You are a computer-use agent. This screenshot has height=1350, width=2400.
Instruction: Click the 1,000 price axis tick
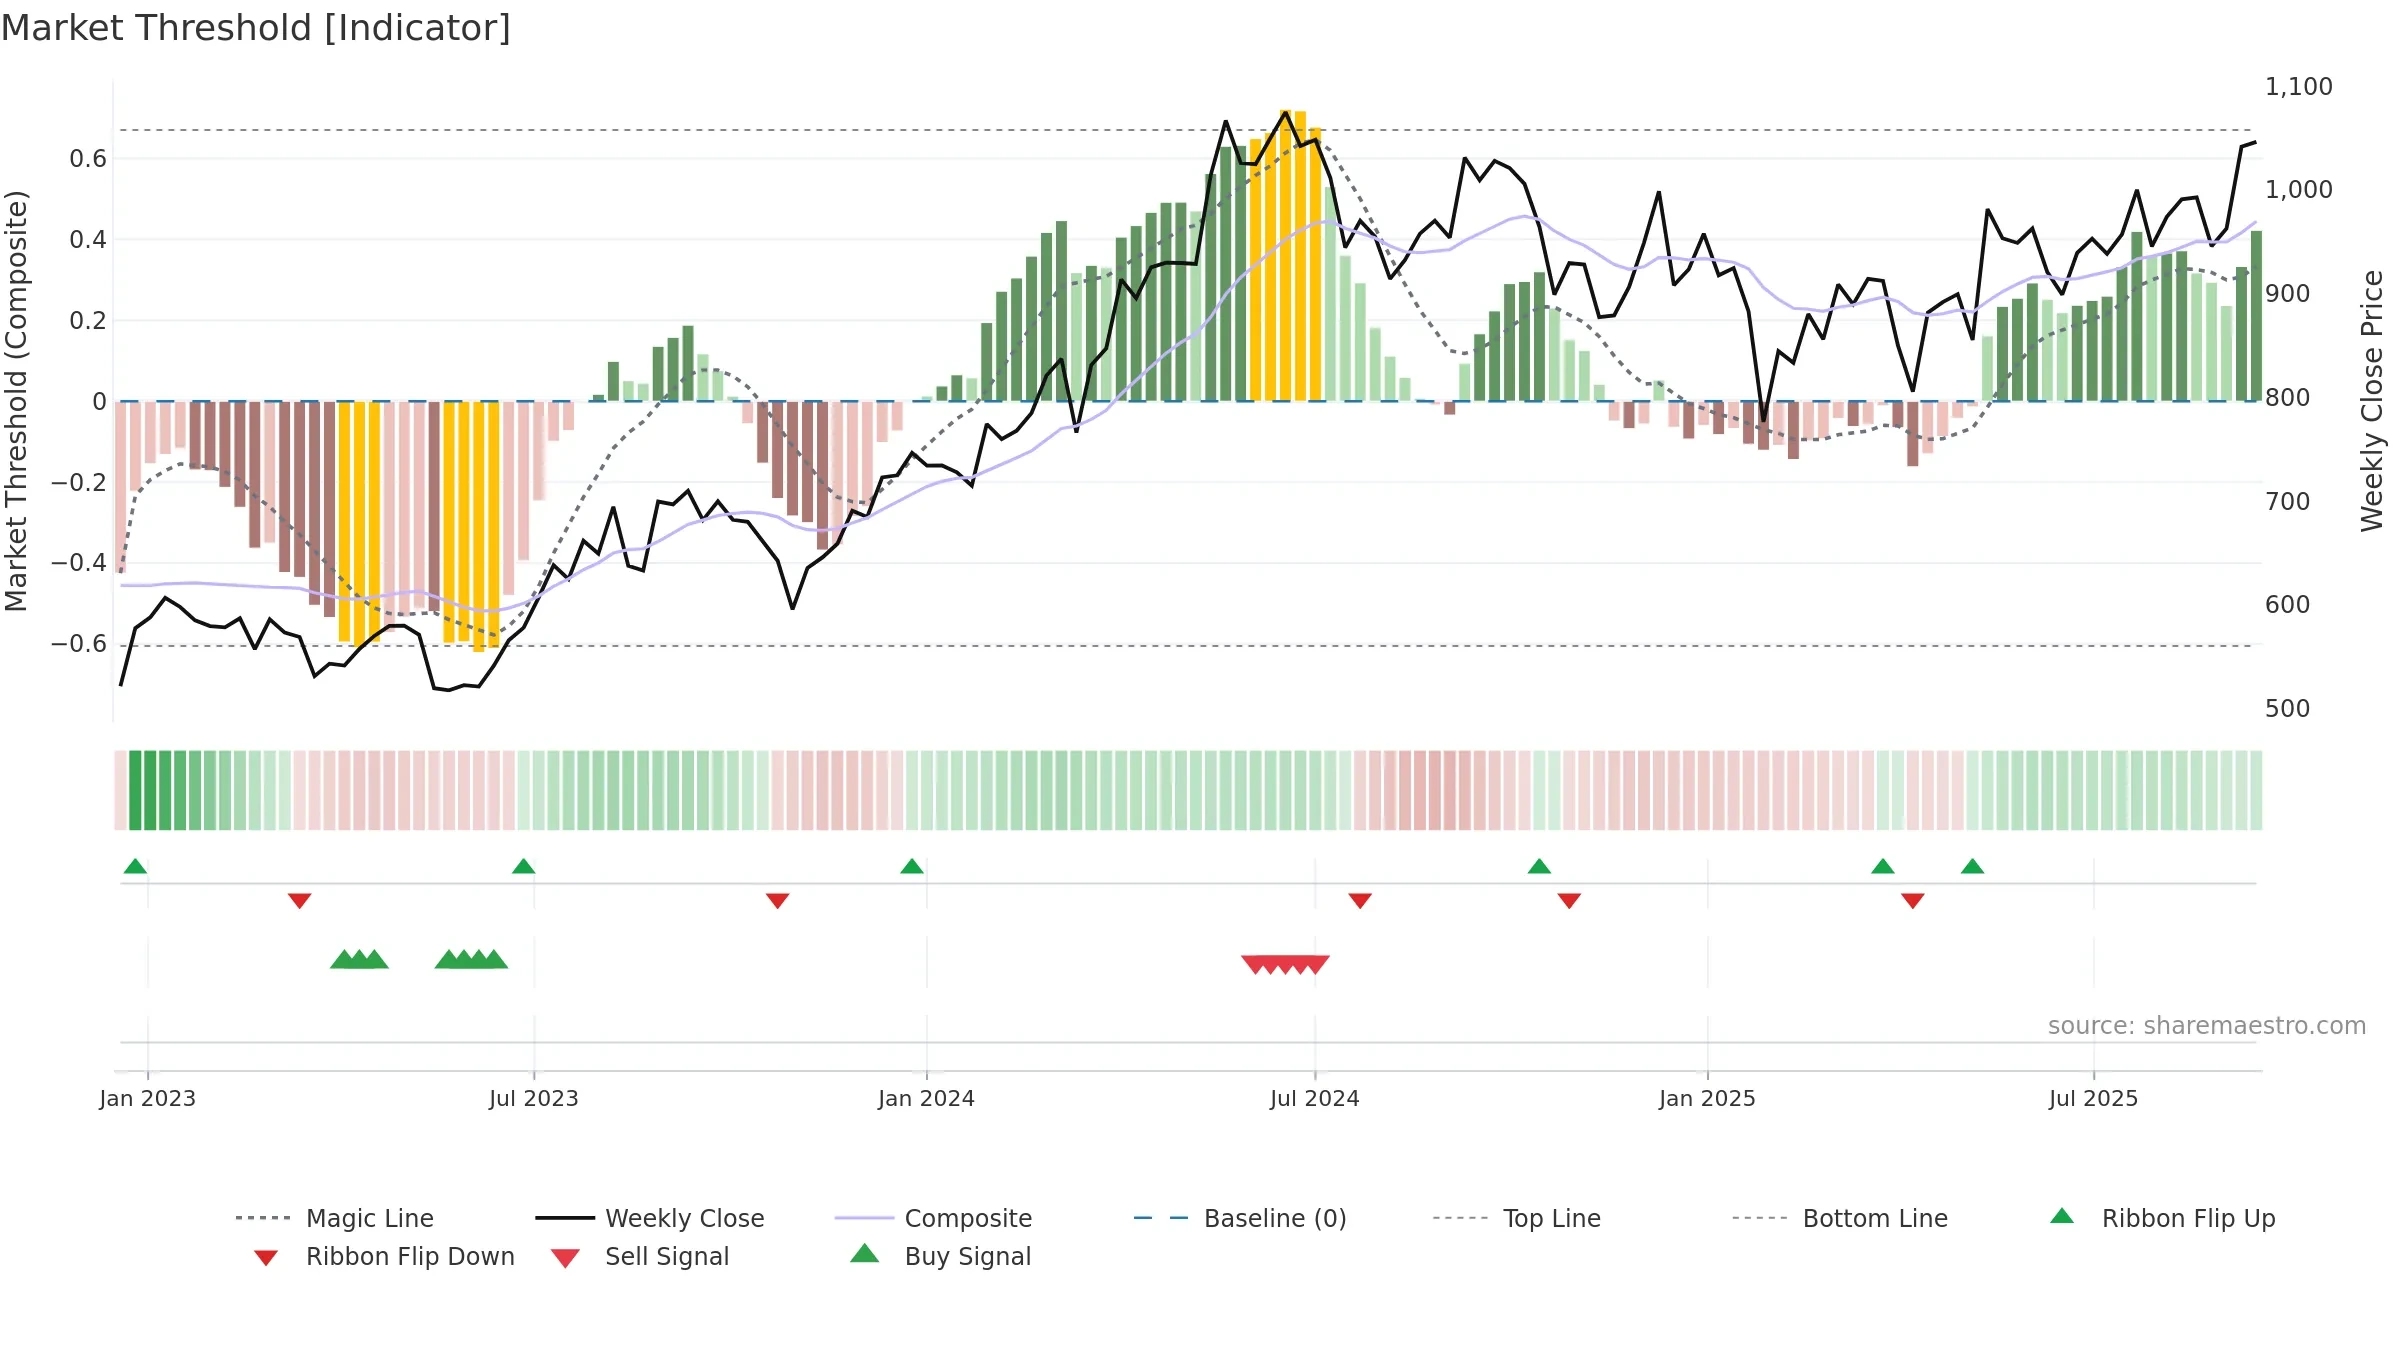2298,190
